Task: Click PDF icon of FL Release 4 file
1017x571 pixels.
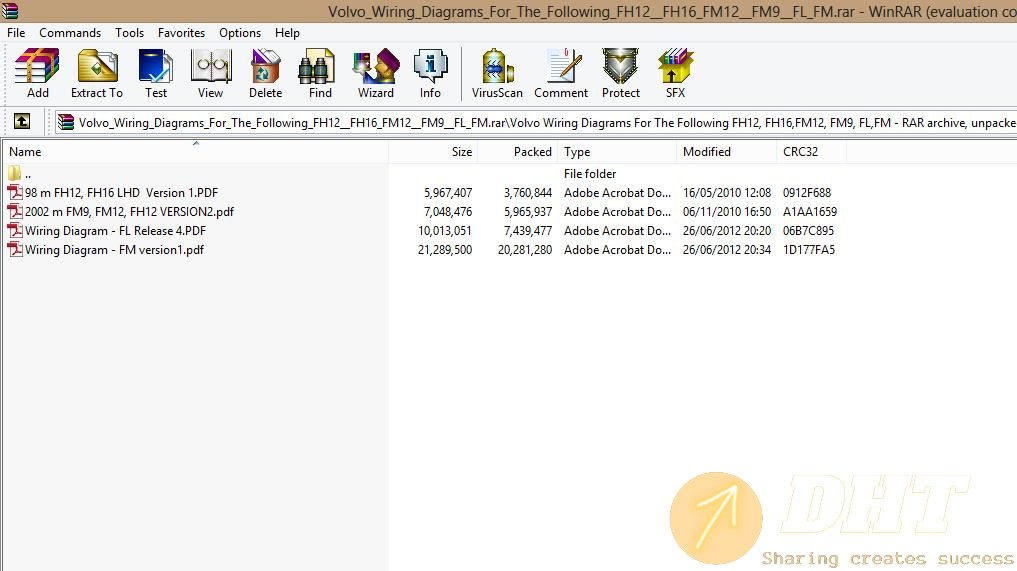Action: [x=14, y=230]
